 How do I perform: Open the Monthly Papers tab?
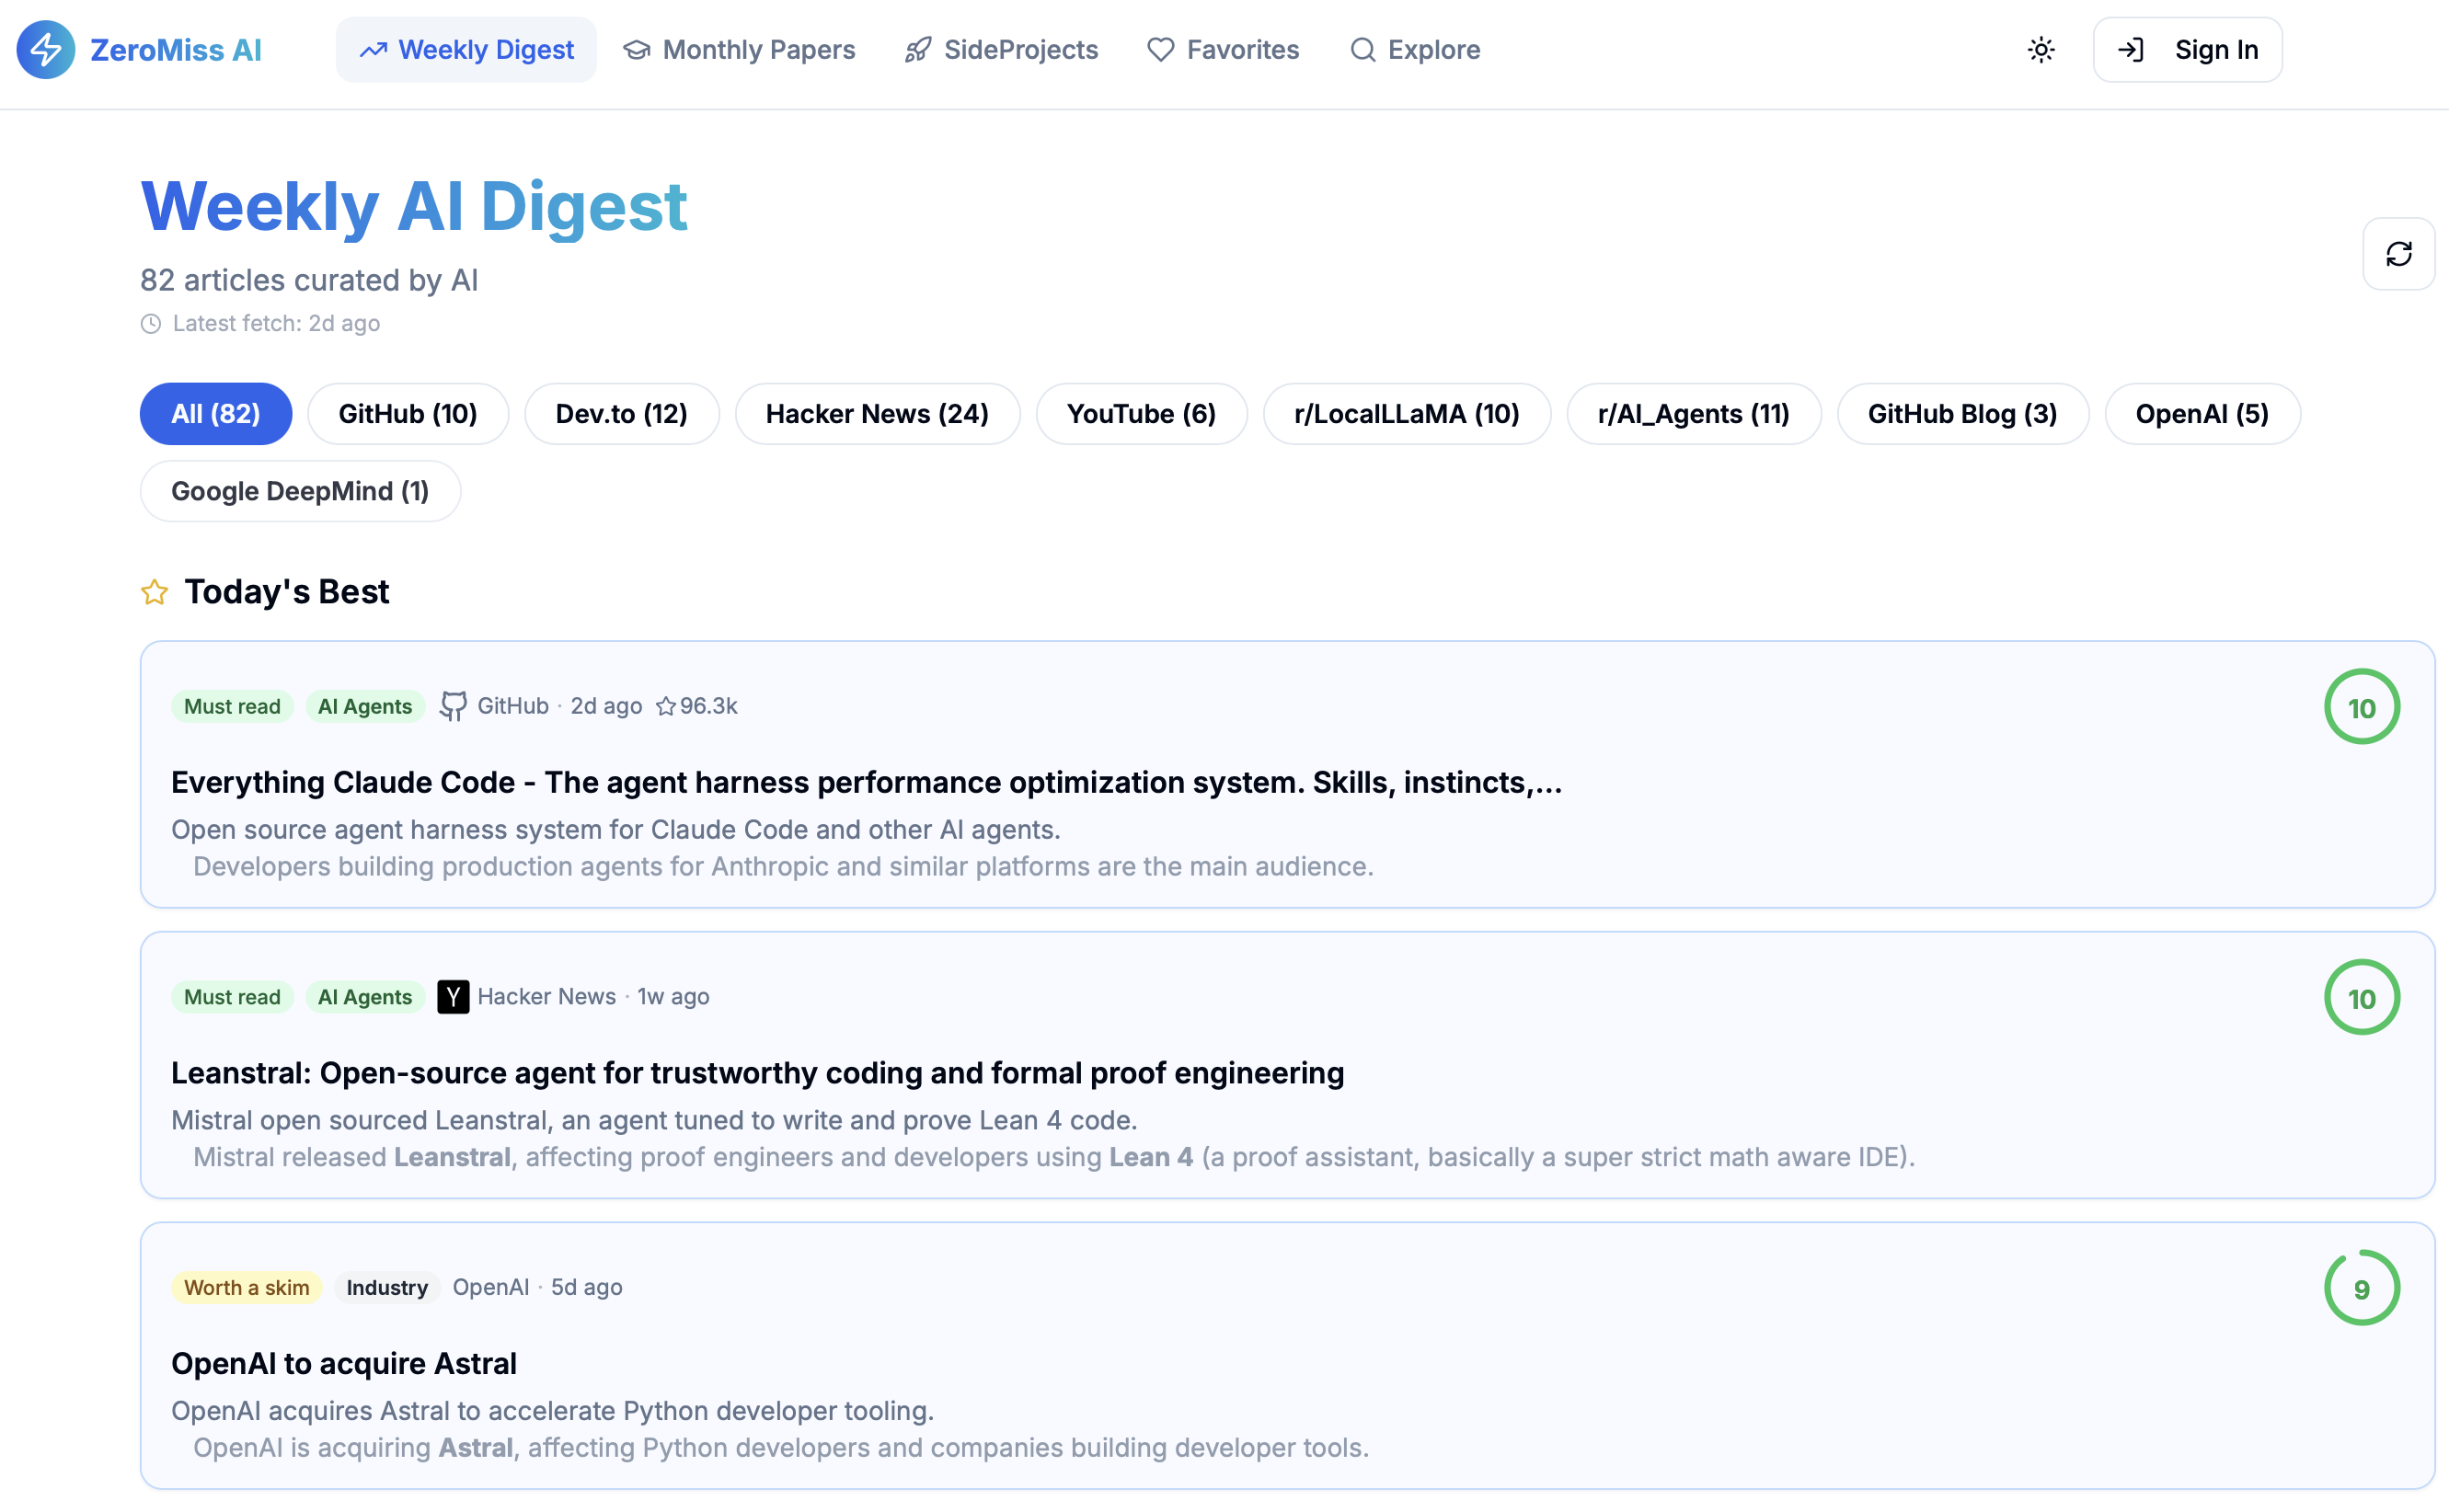click(x=739, y=50)
